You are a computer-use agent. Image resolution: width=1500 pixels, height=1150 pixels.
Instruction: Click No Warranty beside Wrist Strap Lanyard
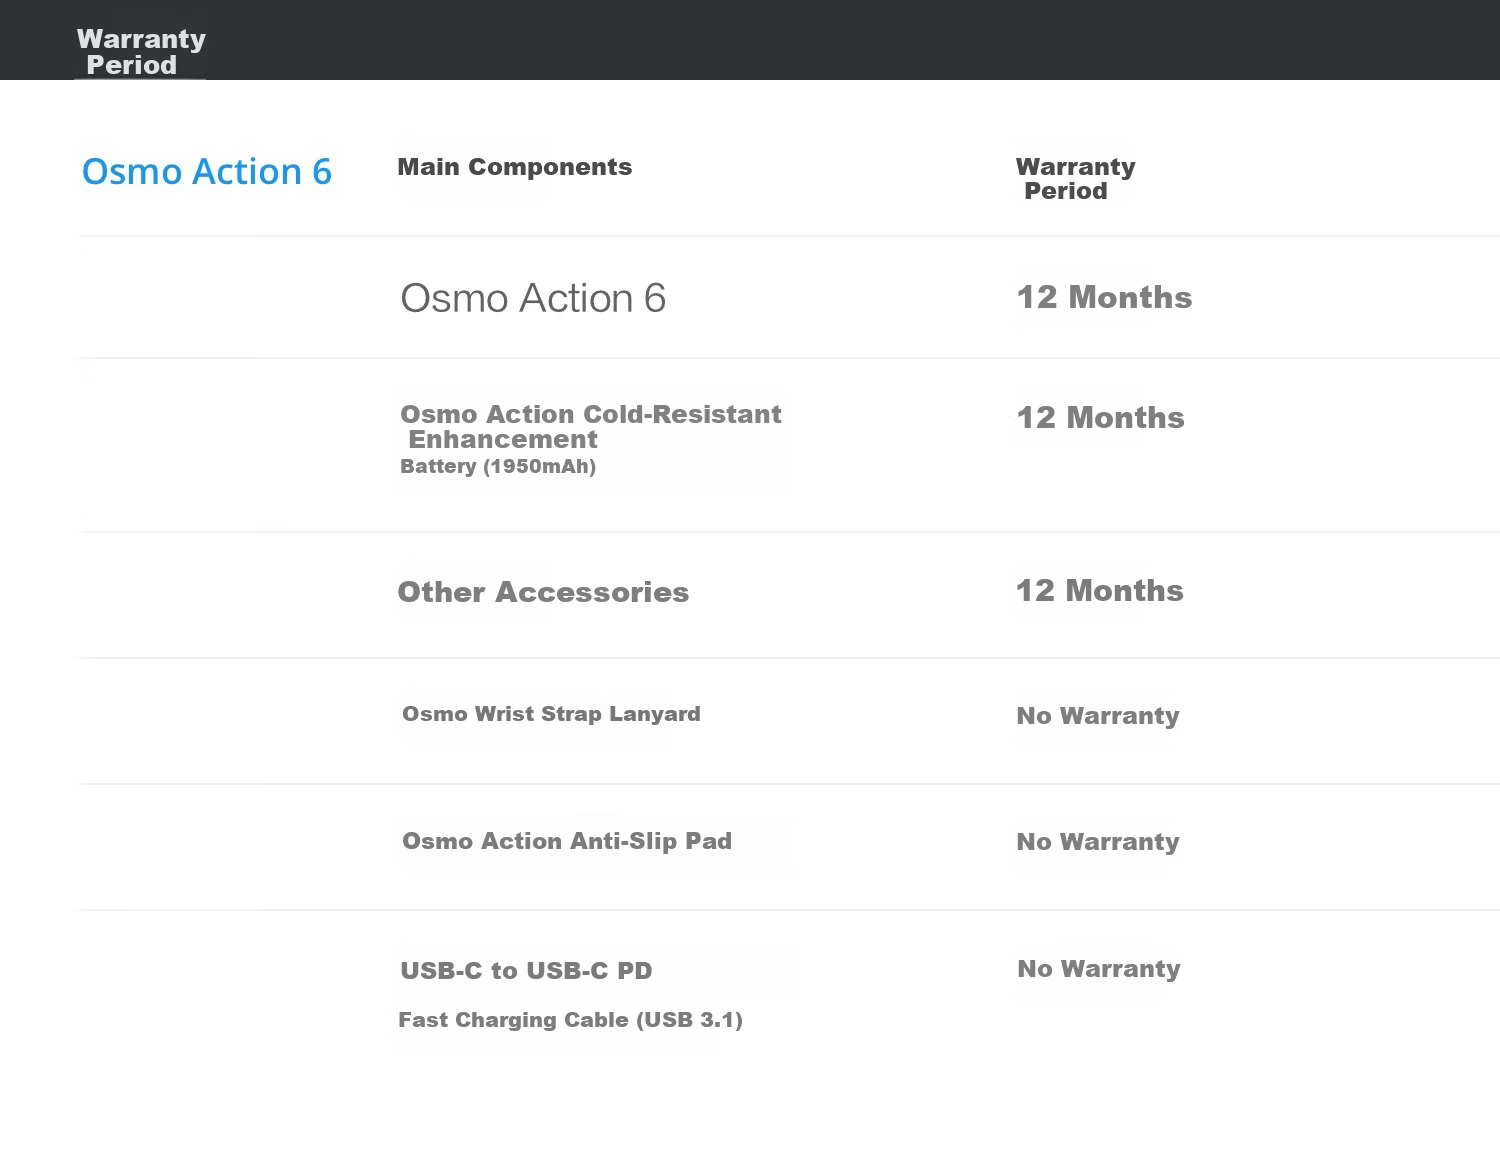pos(1098,716)
